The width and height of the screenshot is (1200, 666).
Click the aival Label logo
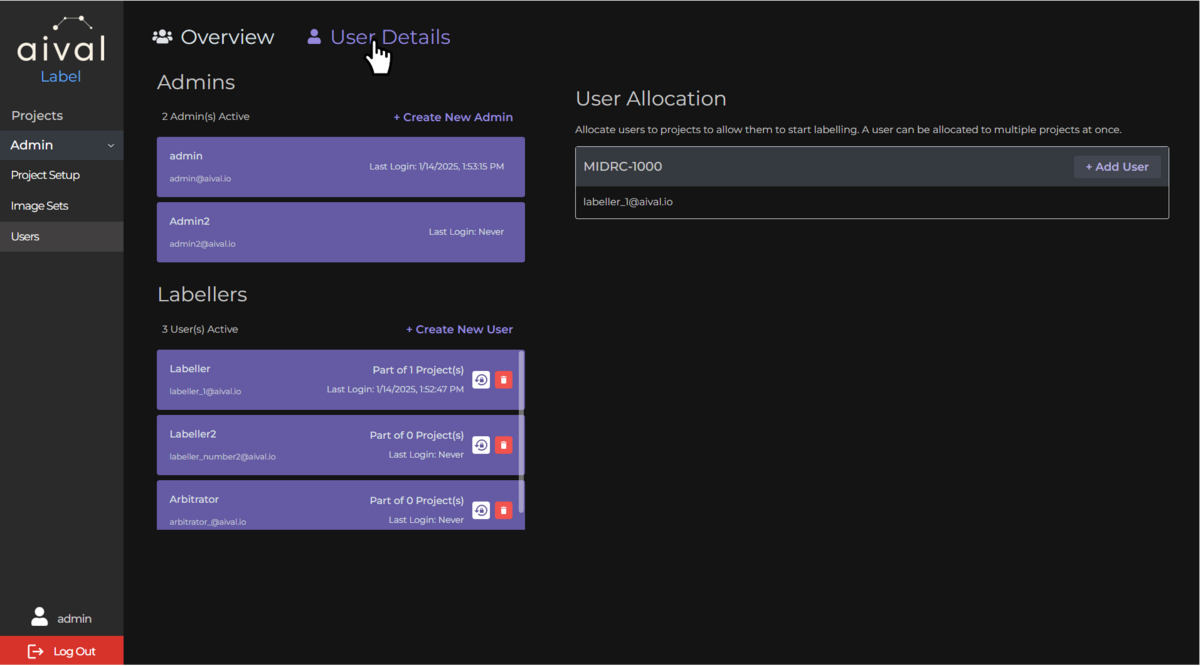(x=60, y=45)
